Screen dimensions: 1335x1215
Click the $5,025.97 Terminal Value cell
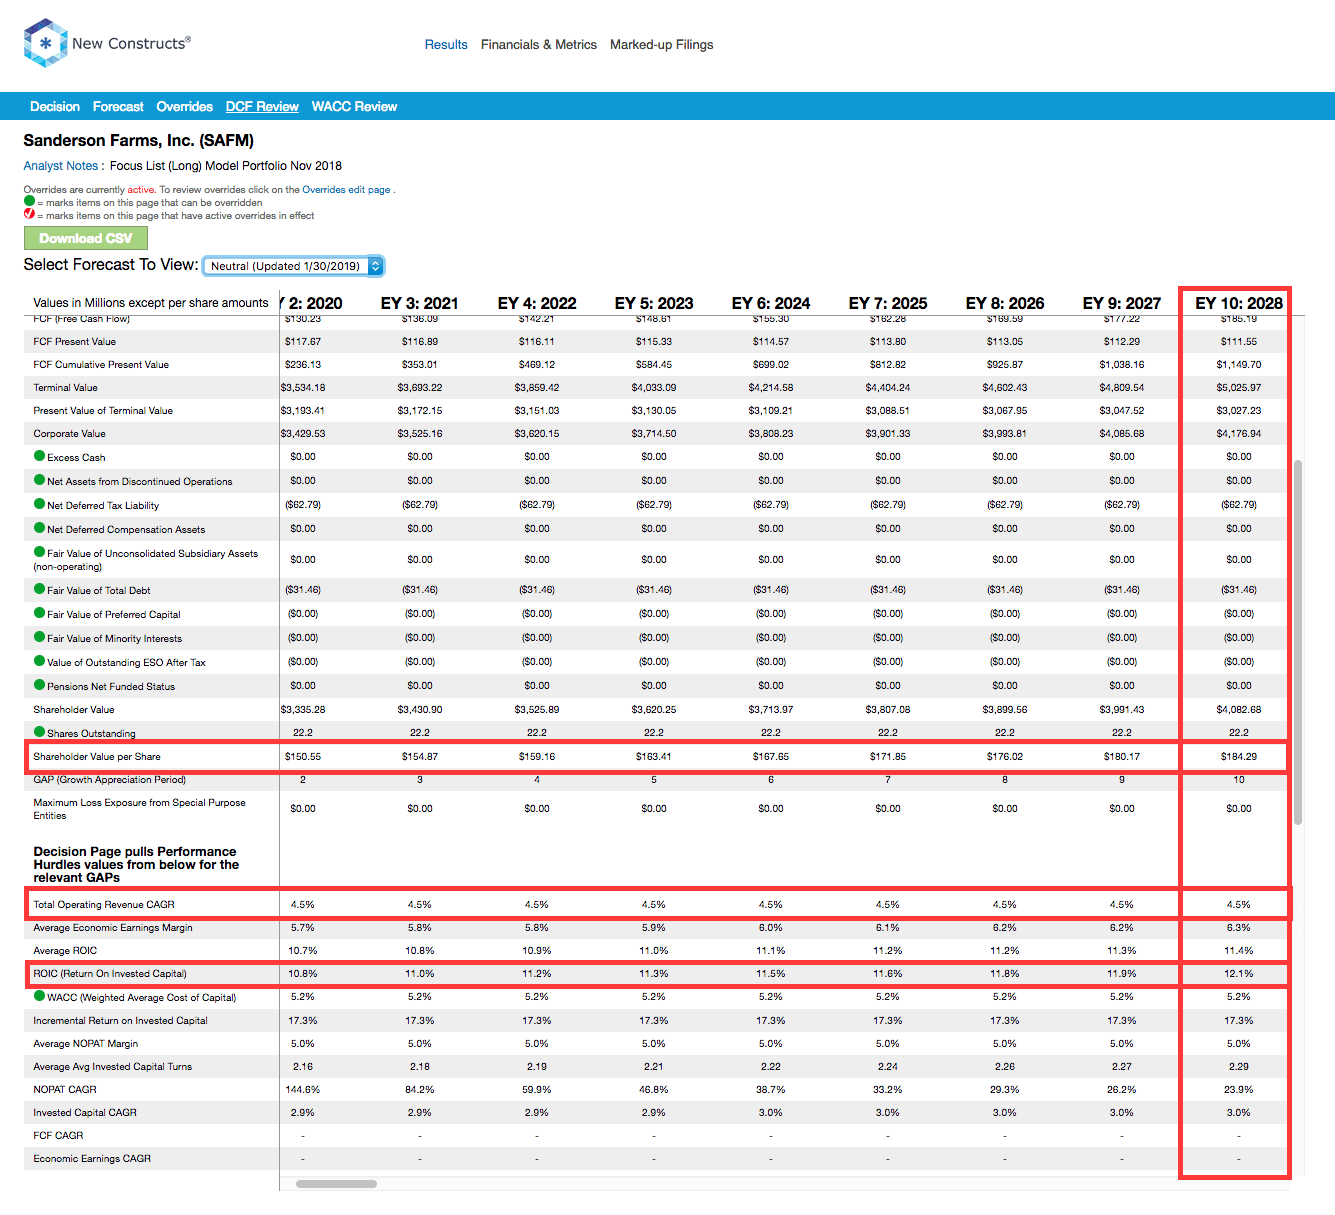tap(1238, 388)
